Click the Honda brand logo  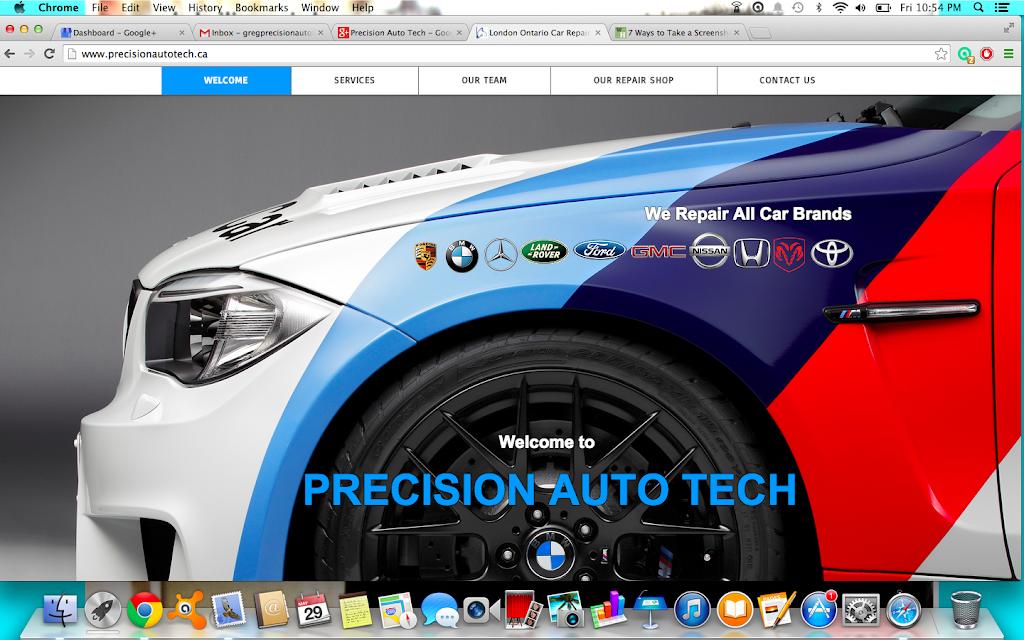tap(752, 253)
